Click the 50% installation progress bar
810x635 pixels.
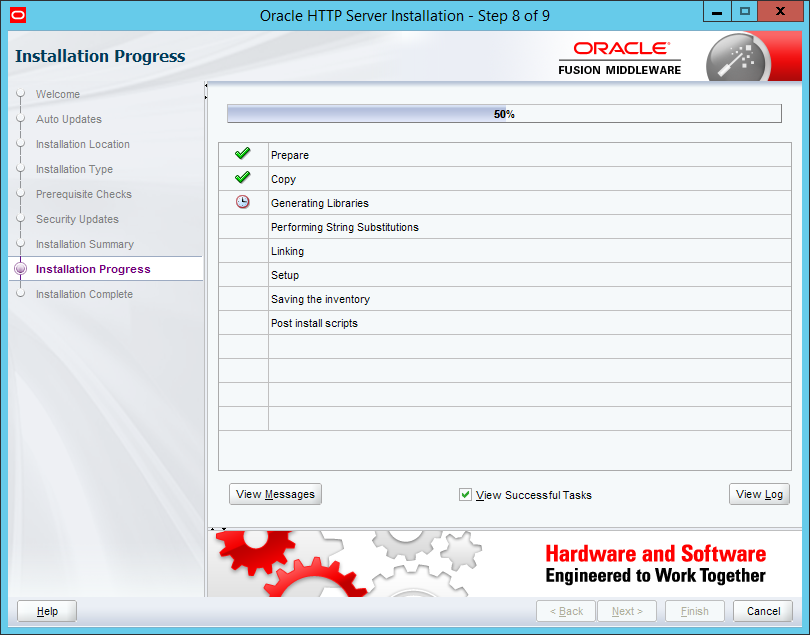coord(504,114)
